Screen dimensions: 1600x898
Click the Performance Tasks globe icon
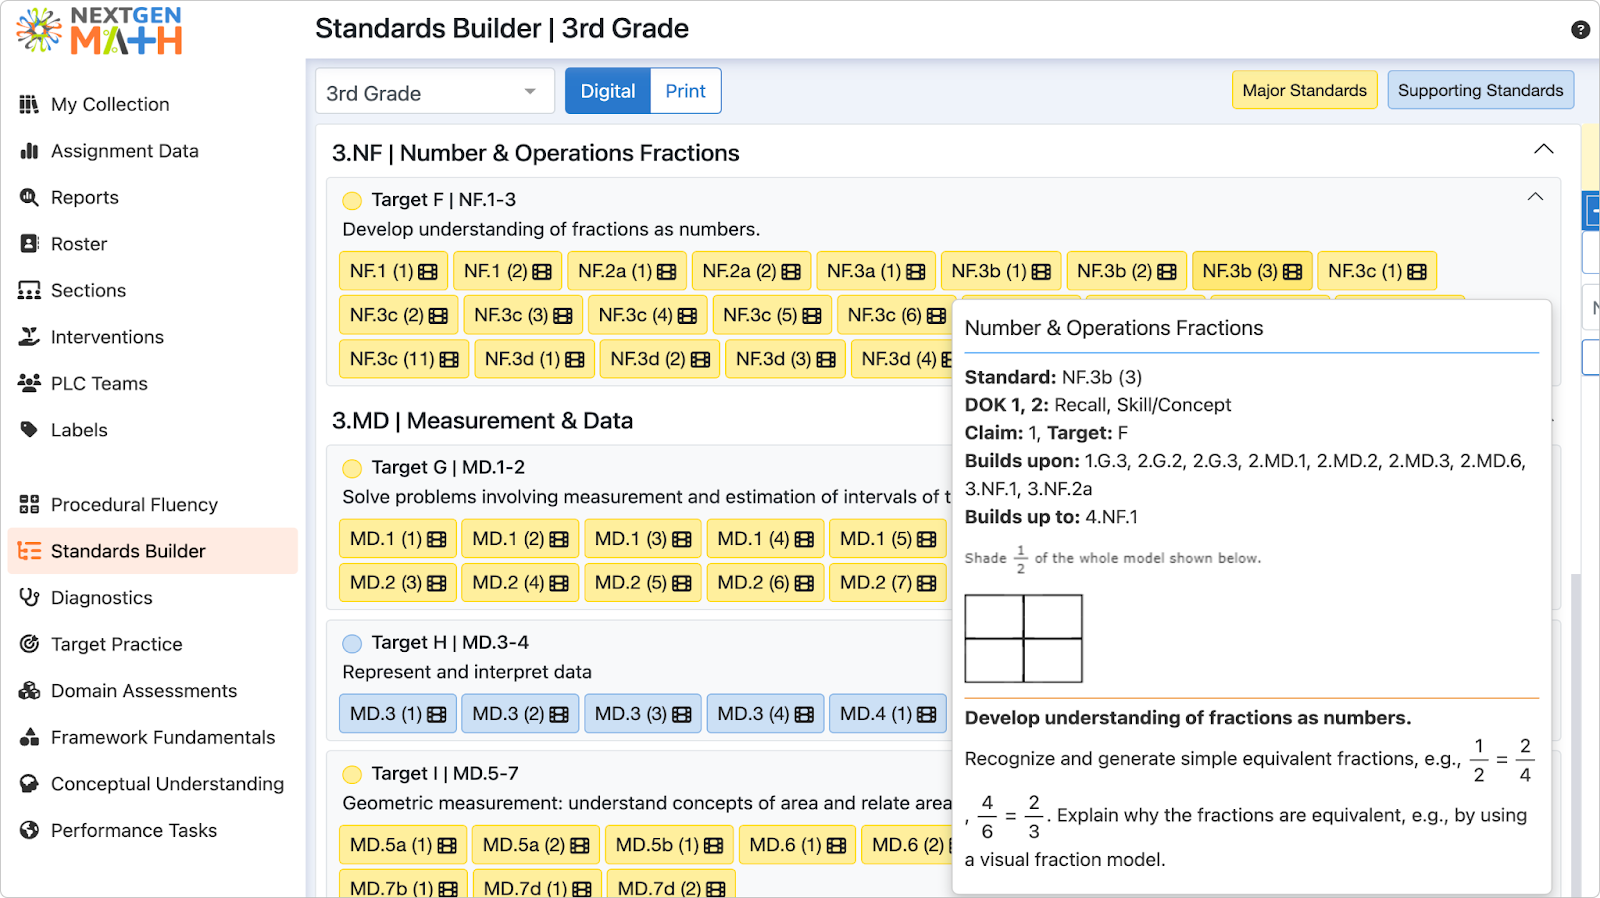pos(29,830)
